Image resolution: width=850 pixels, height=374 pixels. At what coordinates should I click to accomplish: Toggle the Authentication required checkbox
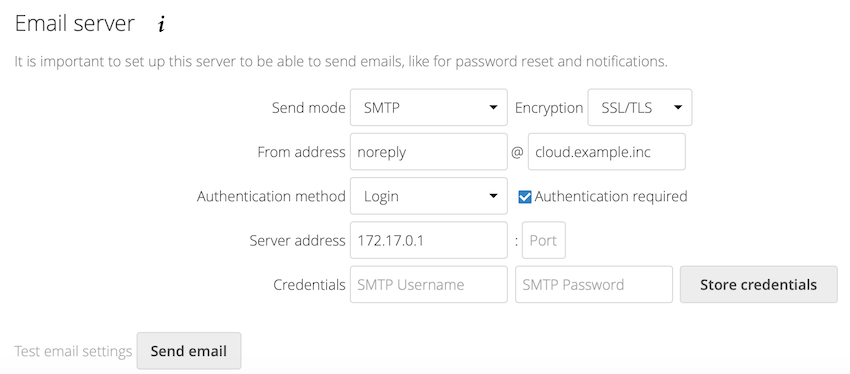[x=525, y=196]
